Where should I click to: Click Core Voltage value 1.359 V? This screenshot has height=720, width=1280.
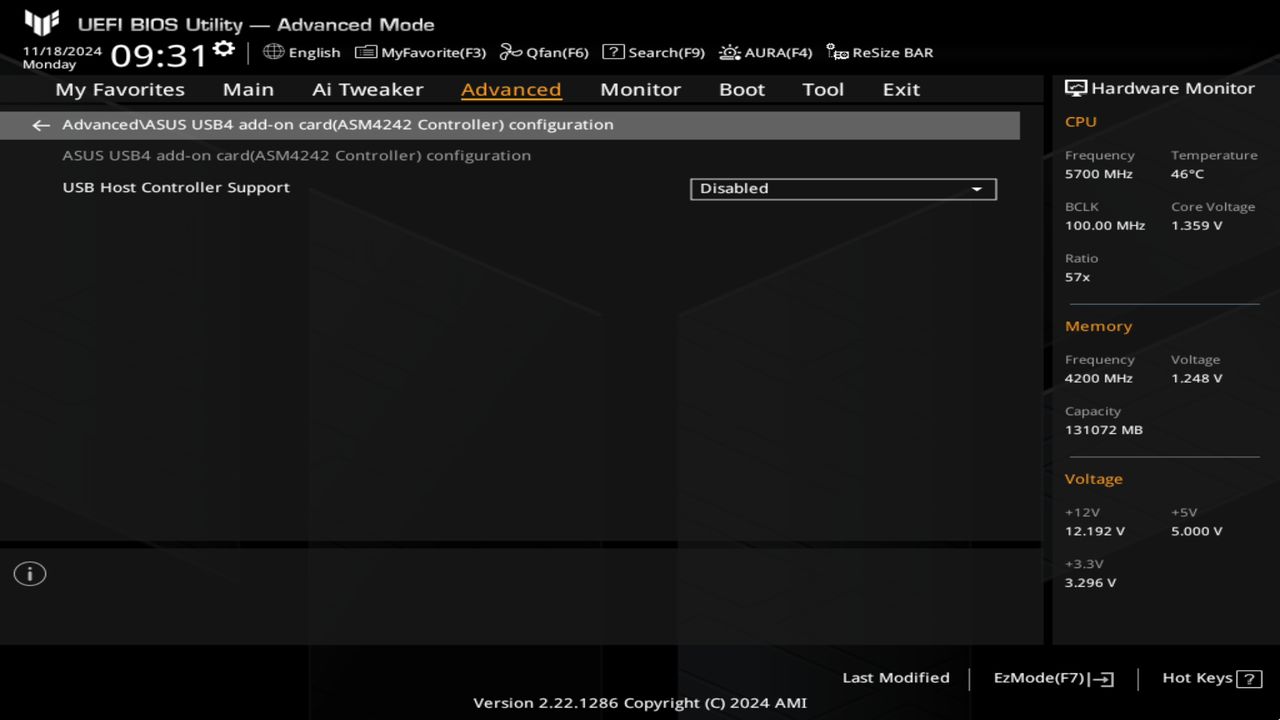point(1196,226)
